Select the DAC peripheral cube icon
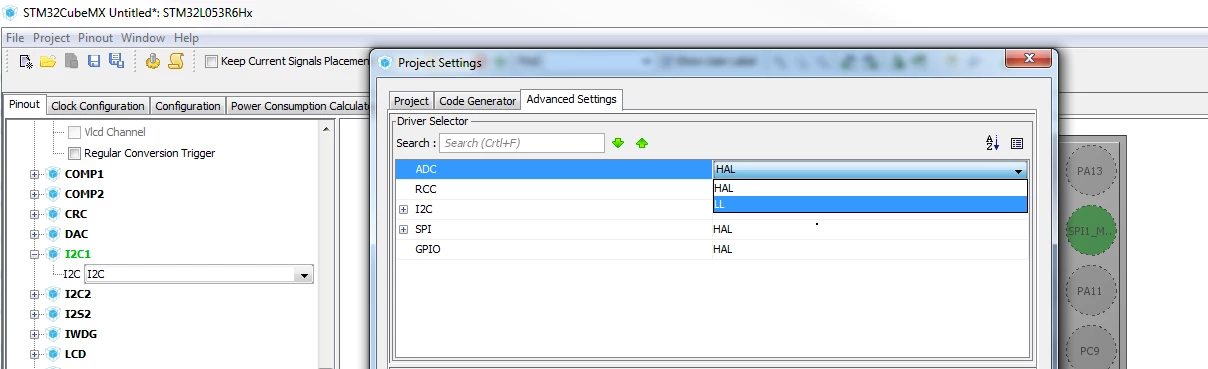Viewport: 1208px width, 369px height. (53, 234)
